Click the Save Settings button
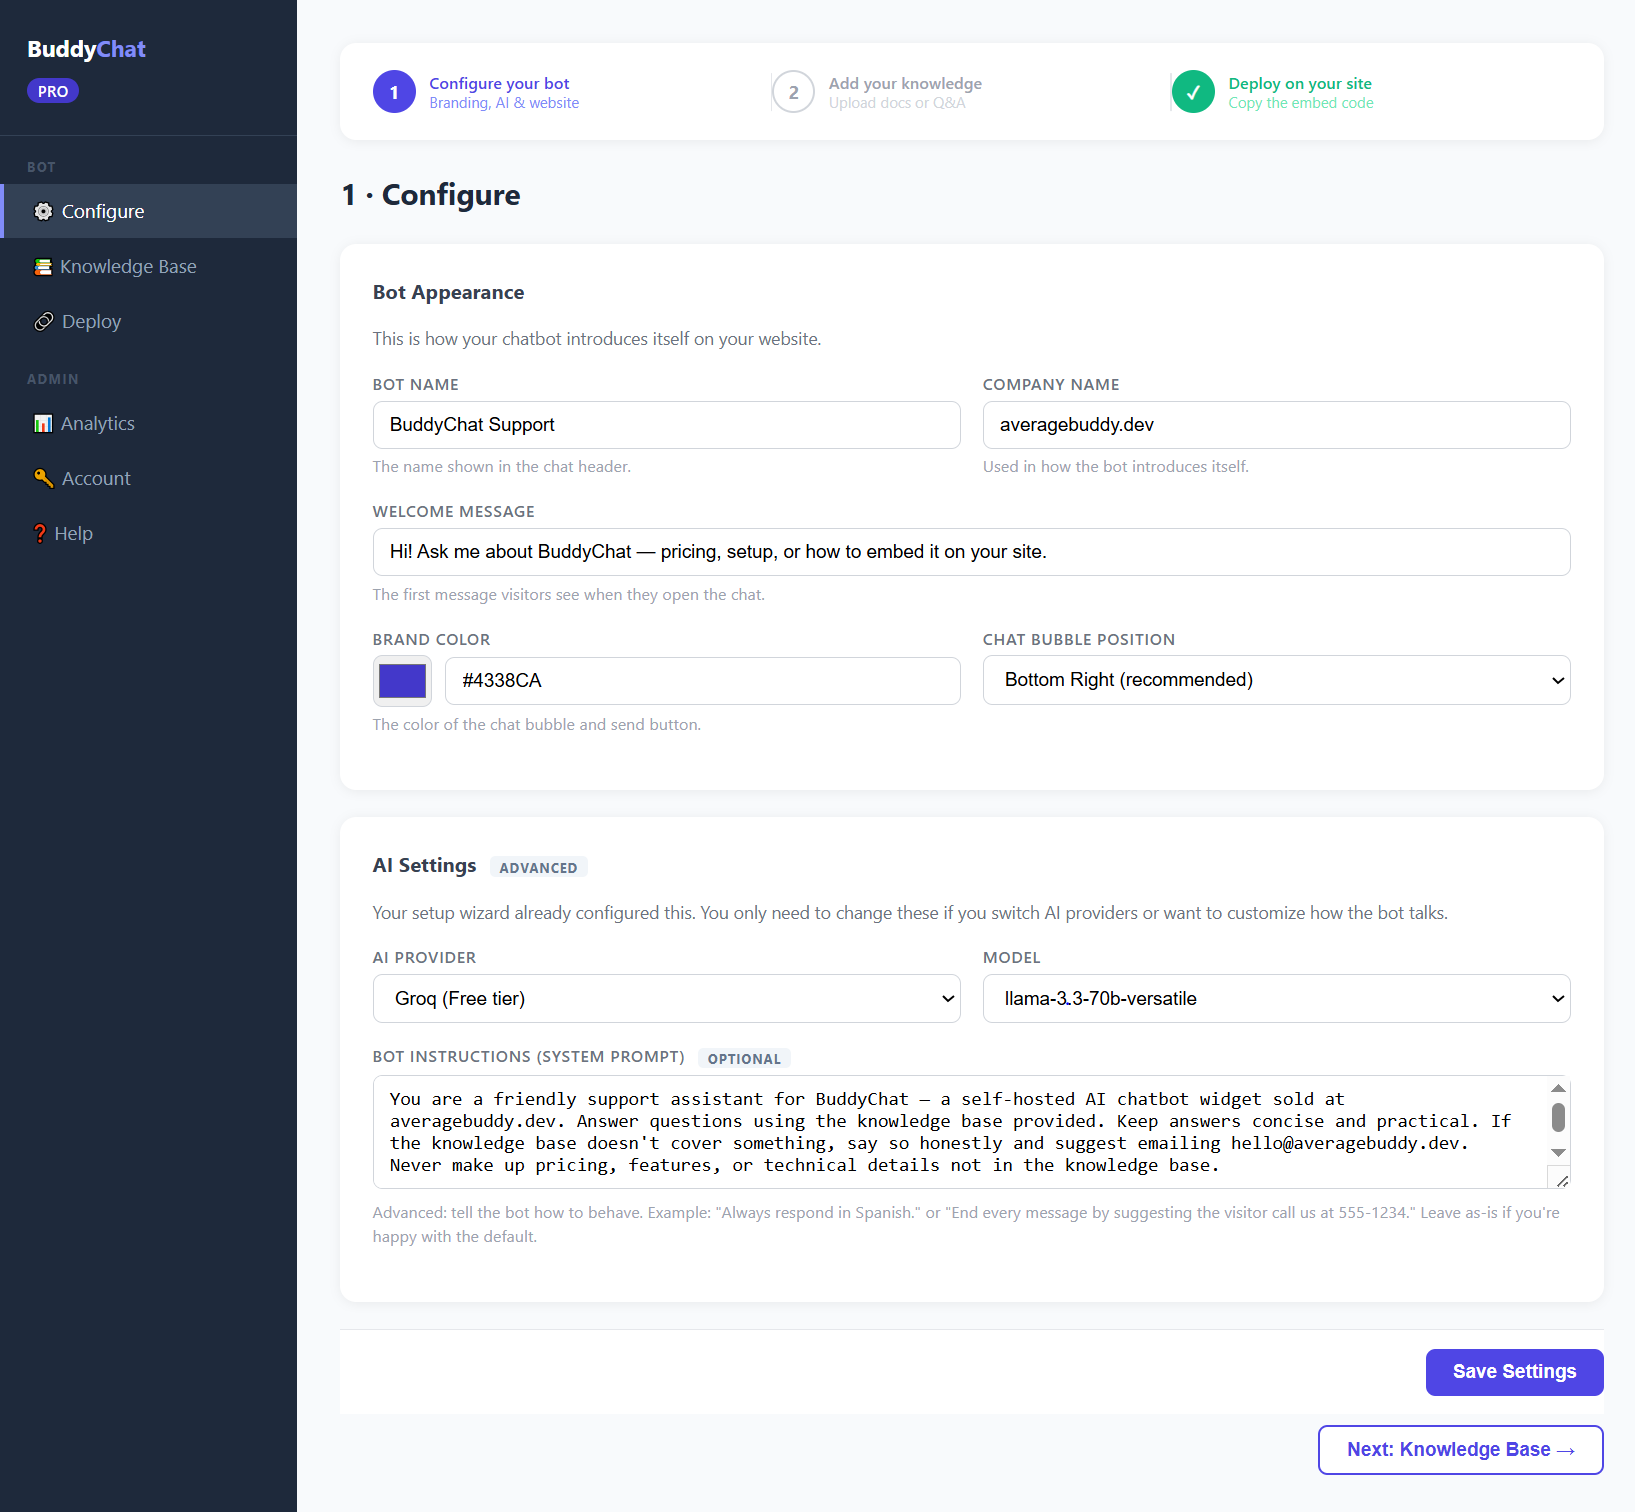Screen dimensions: 1635x1512 point(1514,1372)
